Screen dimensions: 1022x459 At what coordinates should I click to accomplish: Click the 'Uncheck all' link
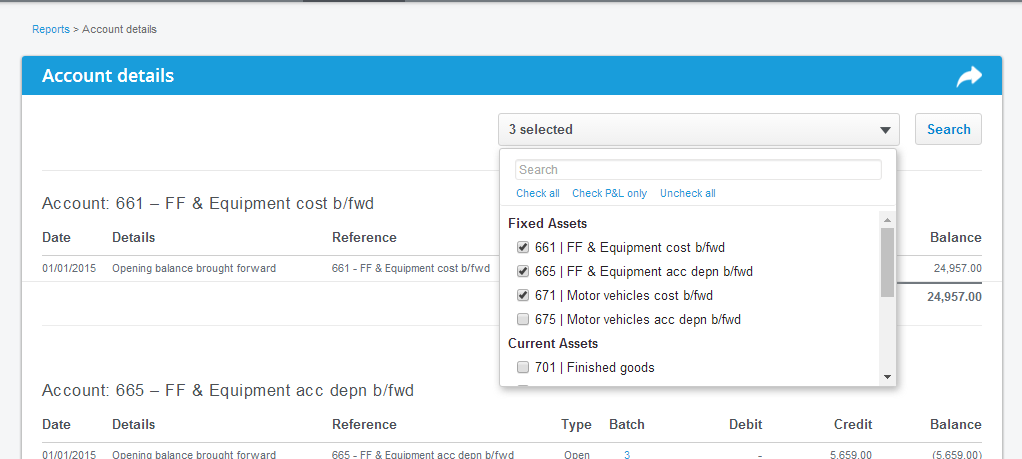(688, 193)
